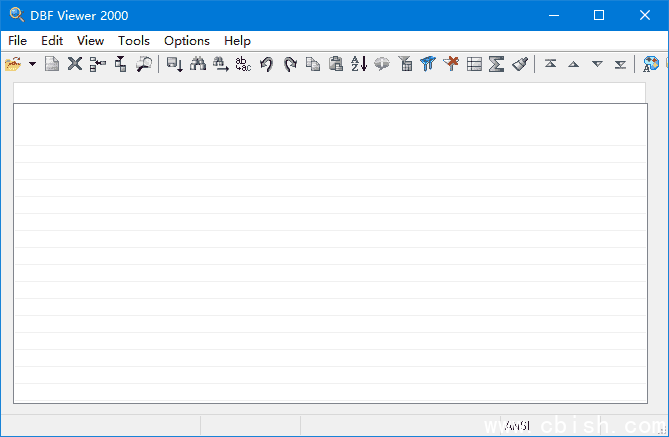
Task: Go to next record down arrow
Action: coord(597,64)
